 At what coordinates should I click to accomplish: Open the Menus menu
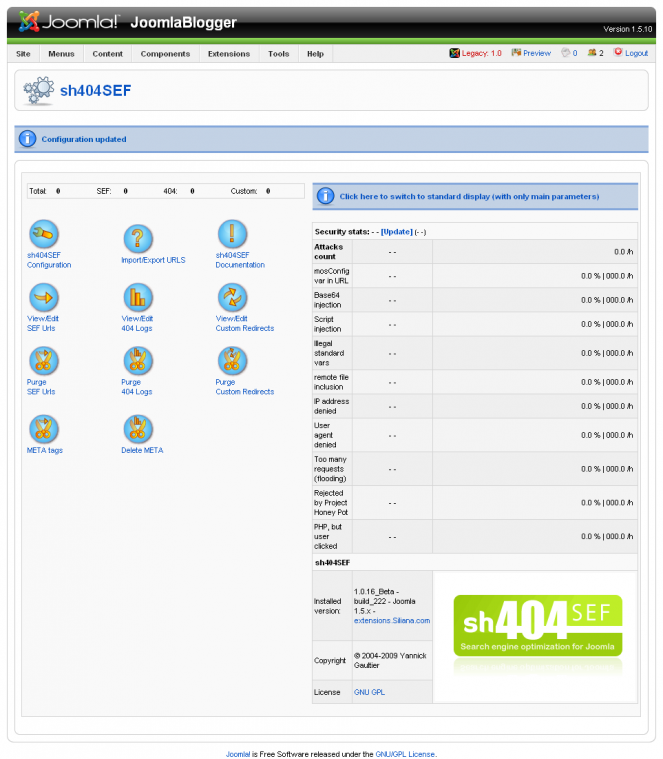tap(61, 54)
